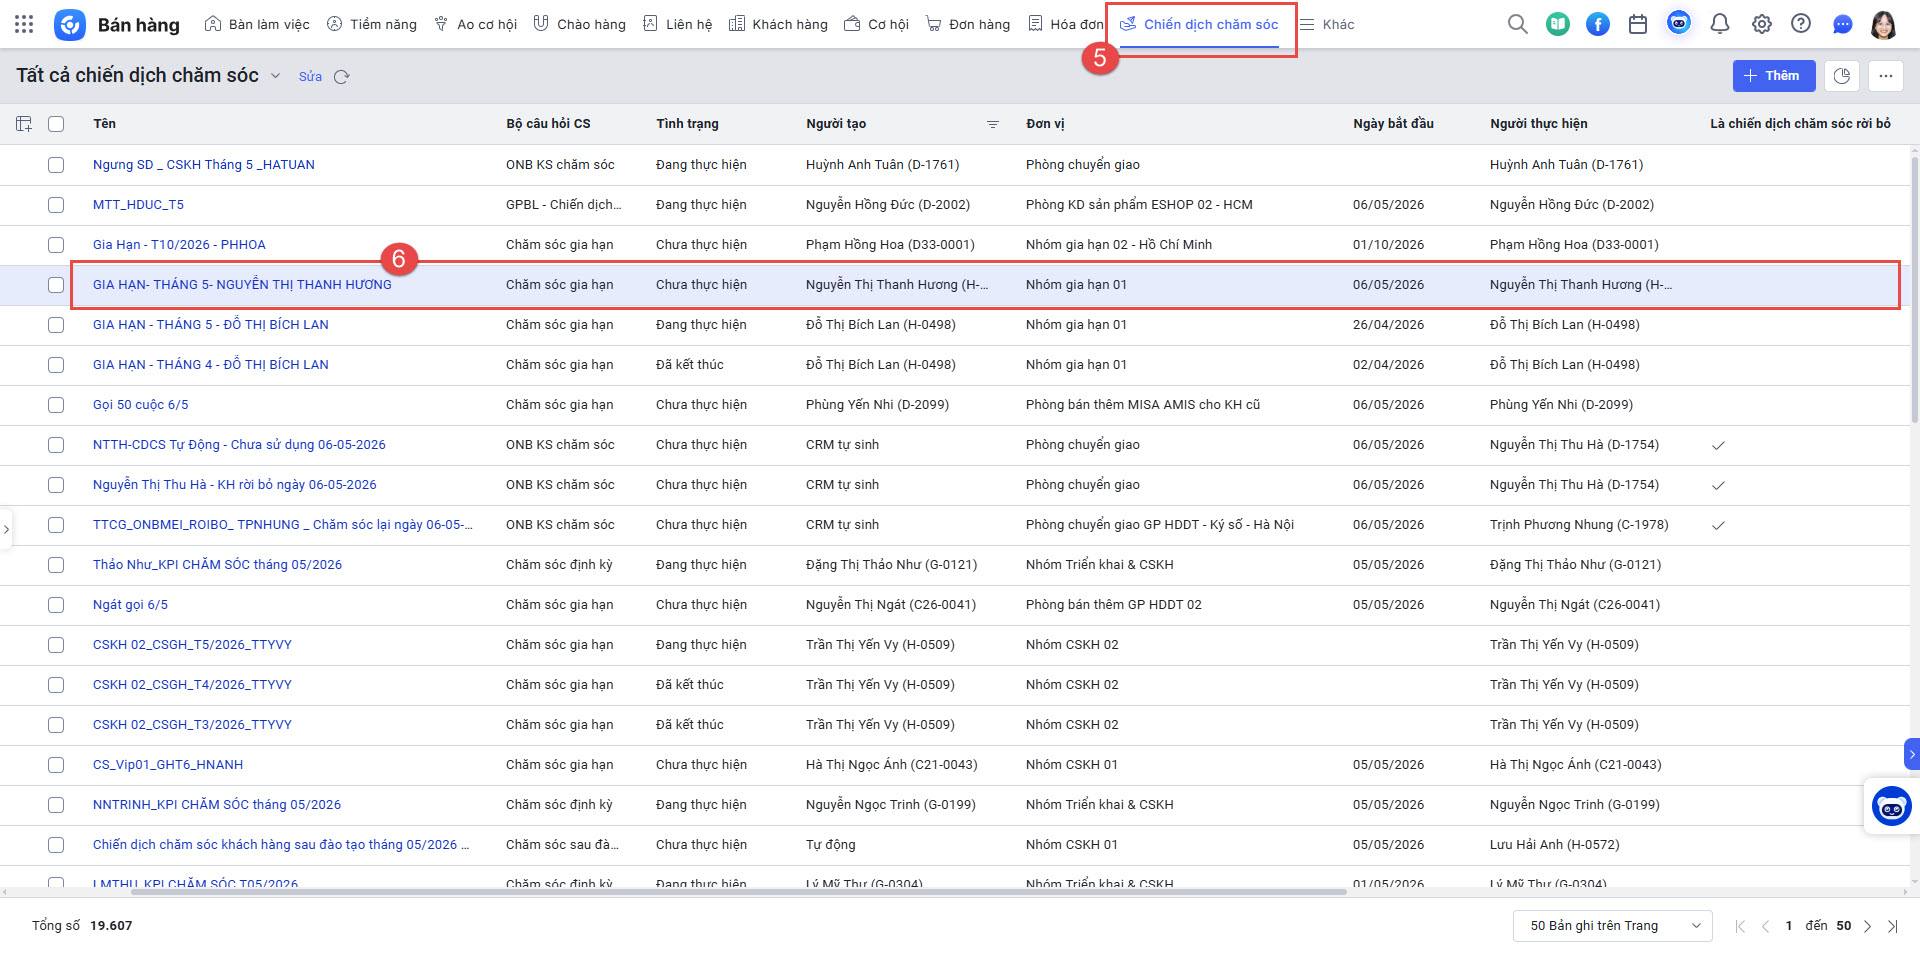Open the Người tạo column filter
Image resolution: width=1920 pixels, height=953 pixels.
coord(993,124)
